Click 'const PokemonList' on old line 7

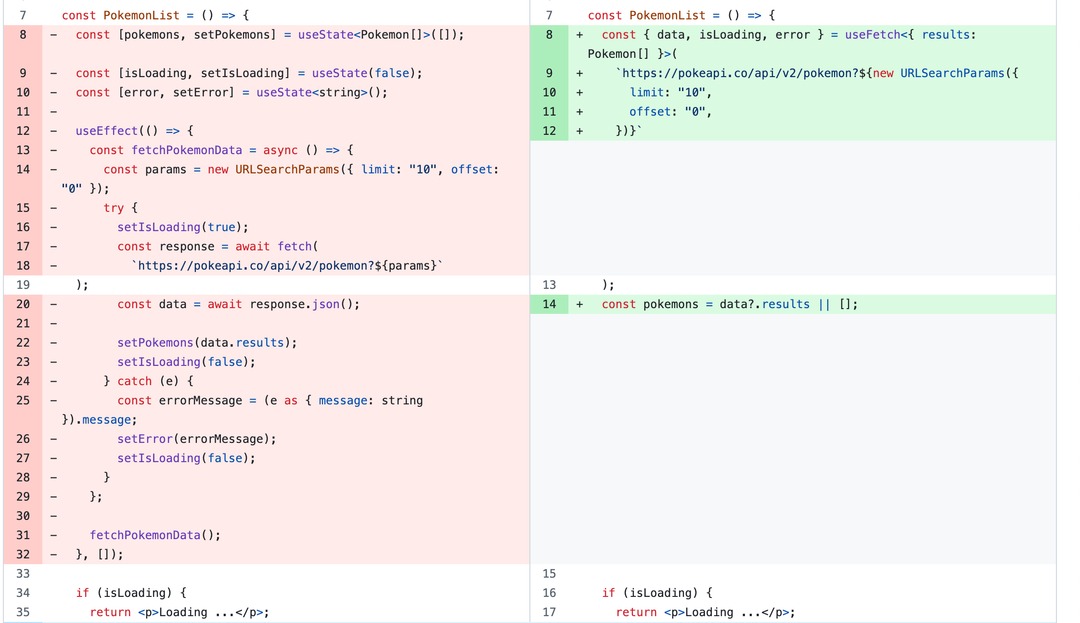point(121,15)
